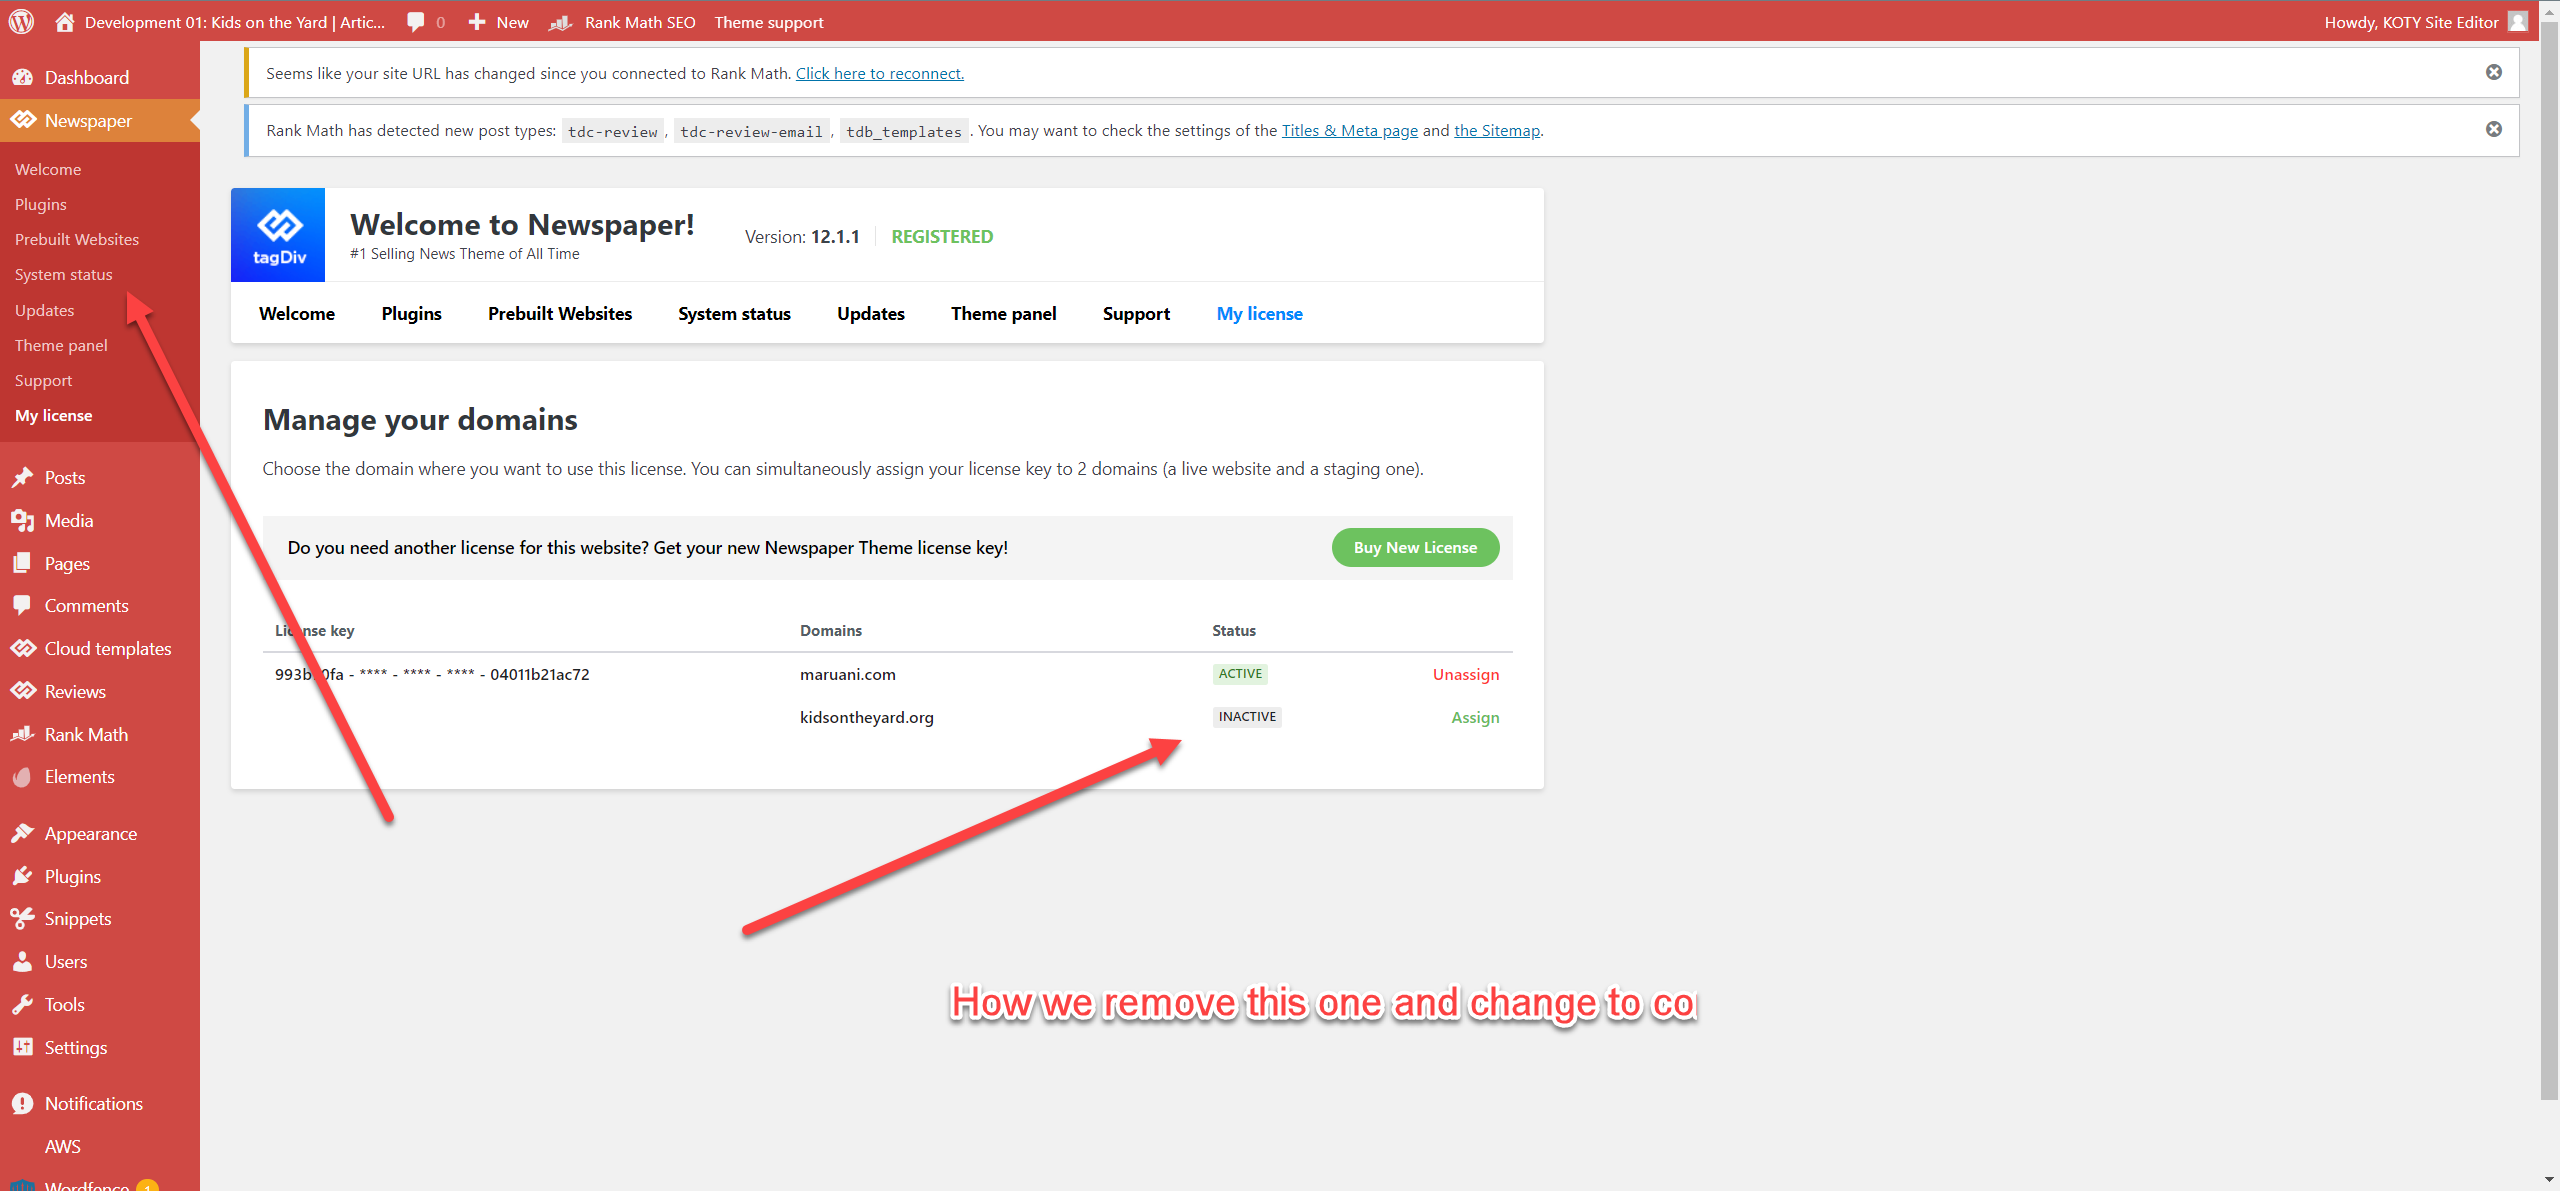Open Welcome in Newspaper submenu
The width and height of the screenshot is (2560, 1191).
point(48,169)
